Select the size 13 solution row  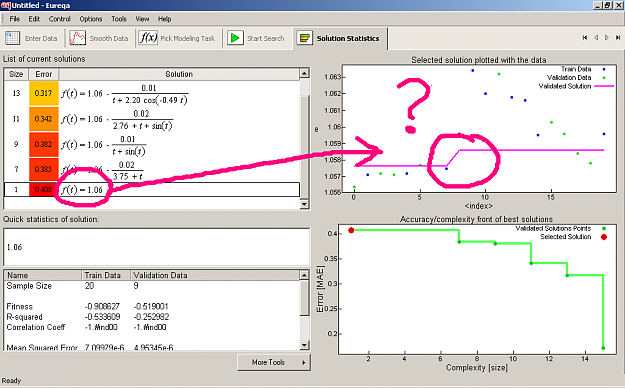coord(152,94)
